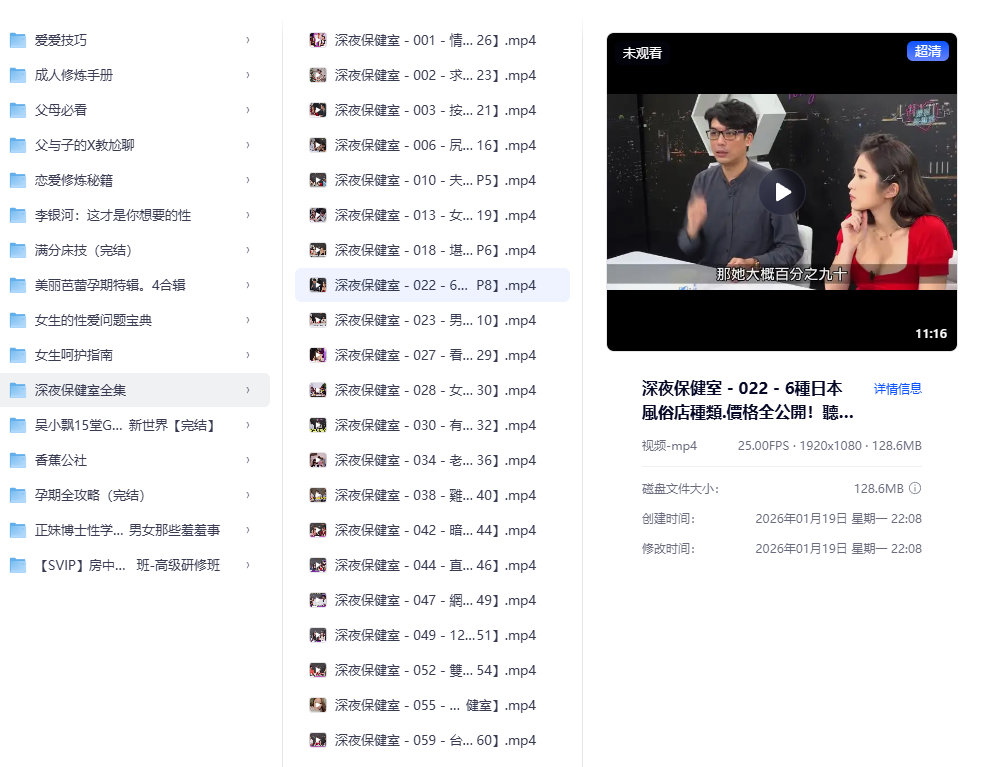Open 详情信息 details link
The width and height of the screenshot is (982, 767).
click(897, 389)
